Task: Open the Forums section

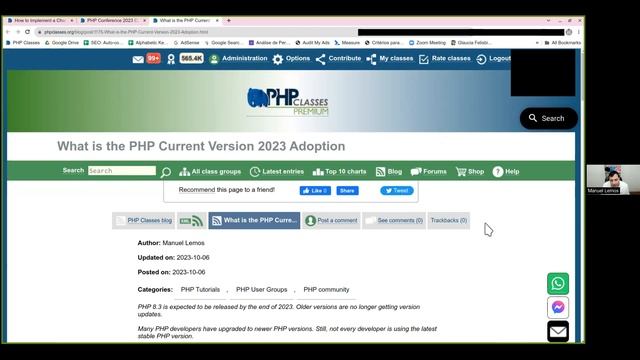Action: coord(429,172)
